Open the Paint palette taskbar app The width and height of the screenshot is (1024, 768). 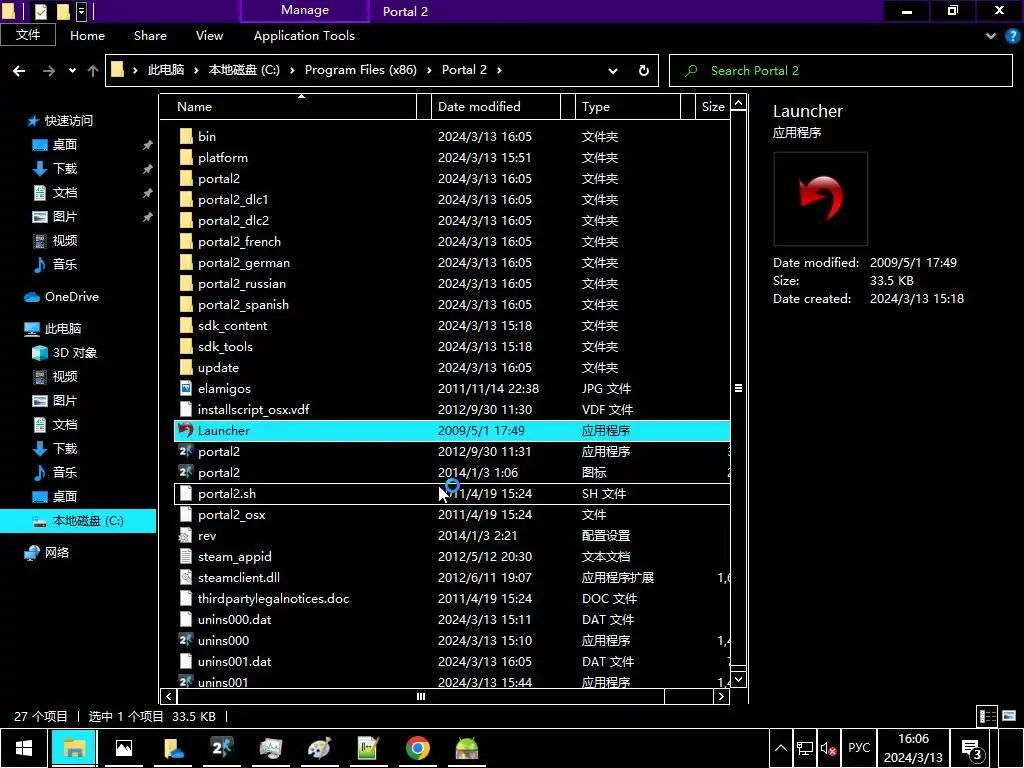point(319,748)
